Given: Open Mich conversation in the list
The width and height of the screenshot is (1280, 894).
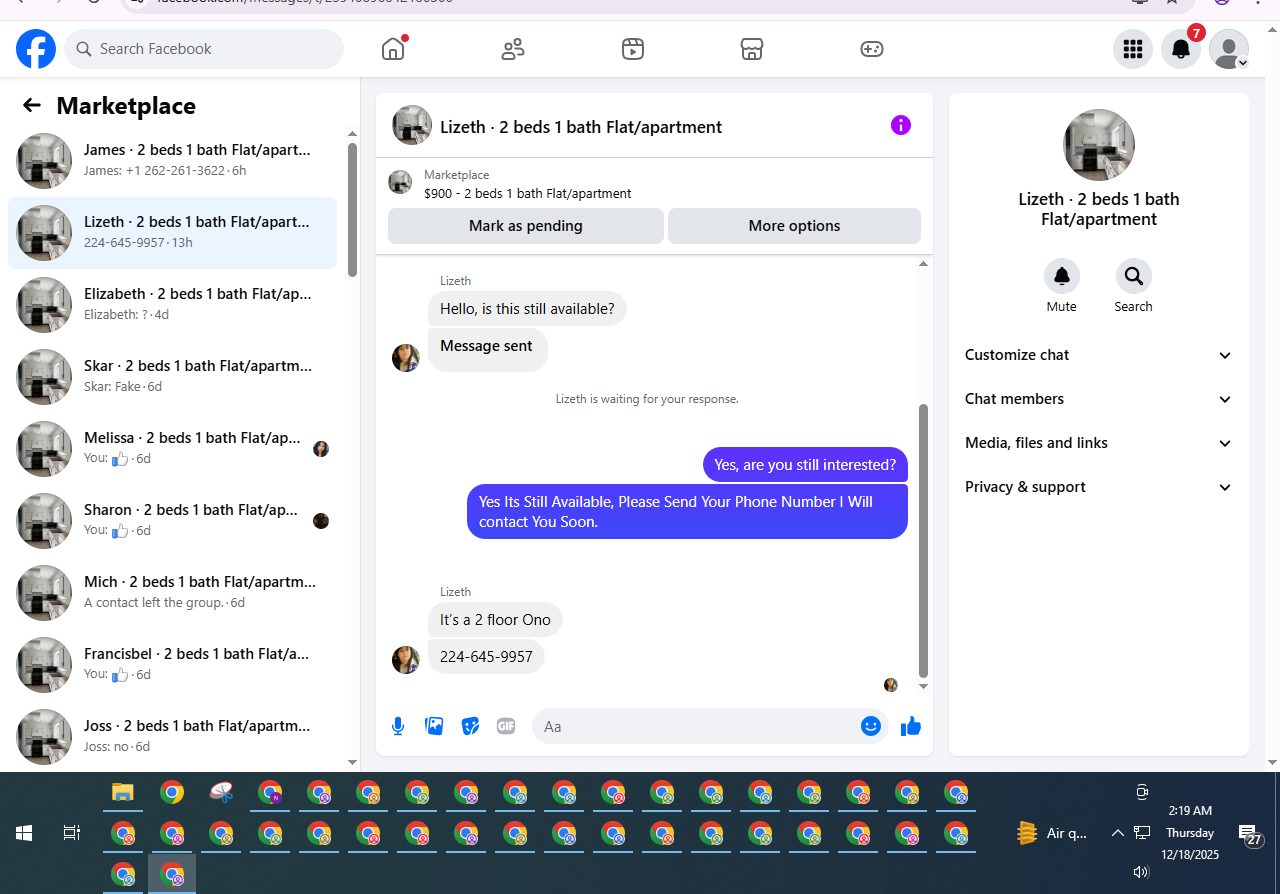Looking at the screenshot, I should [x=173, y=593].
